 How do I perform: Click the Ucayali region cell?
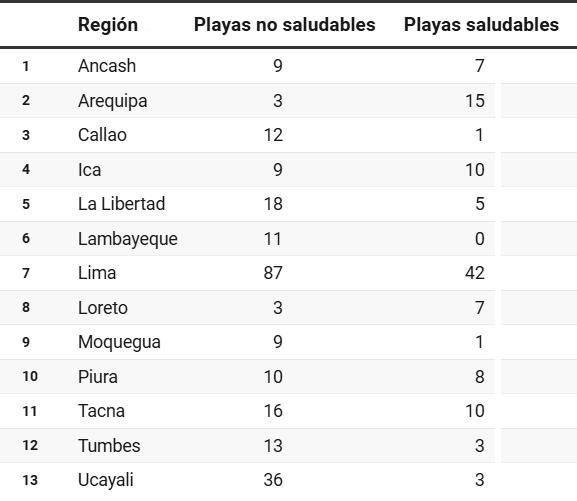click(106, 480)
